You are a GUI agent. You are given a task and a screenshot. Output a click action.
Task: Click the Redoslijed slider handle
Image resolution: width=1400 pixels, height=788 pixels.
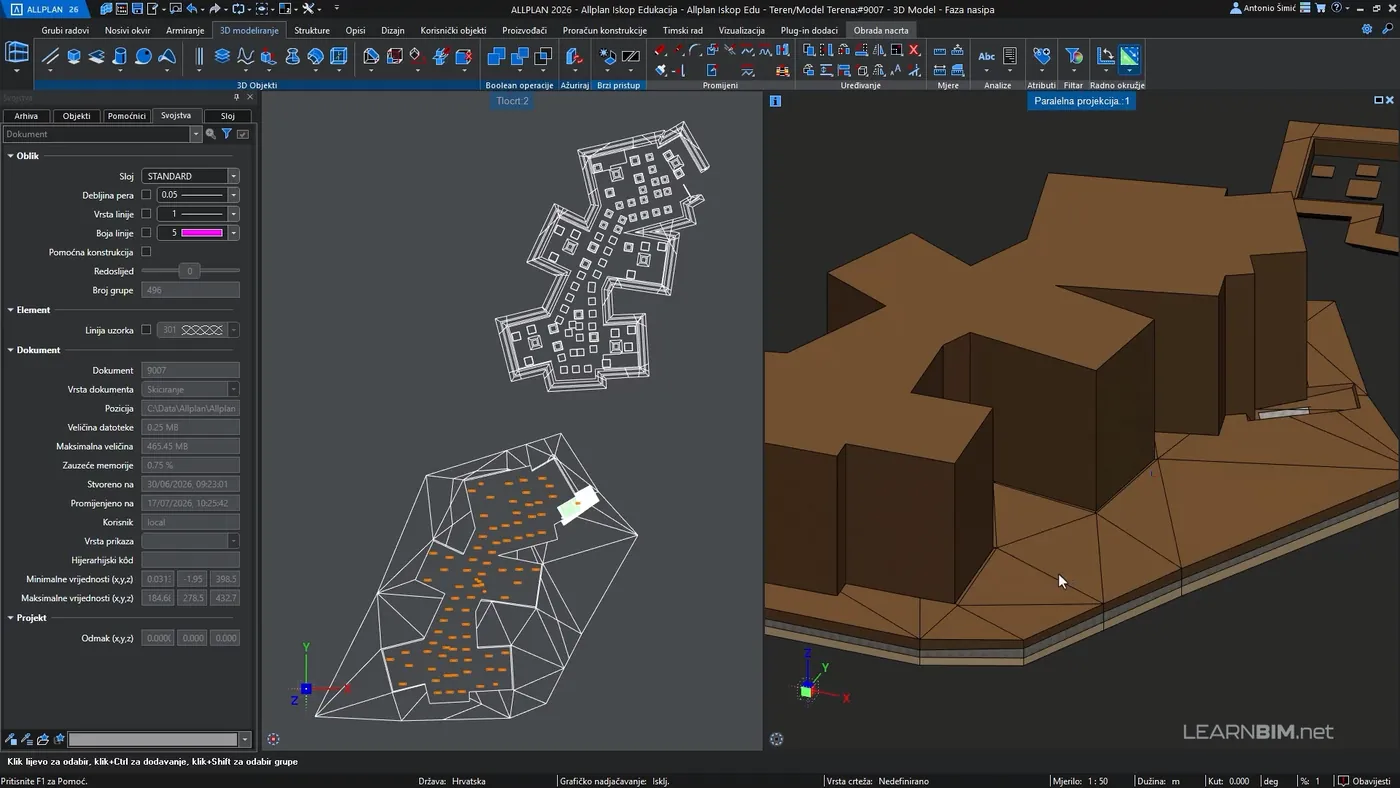point(189,271)
